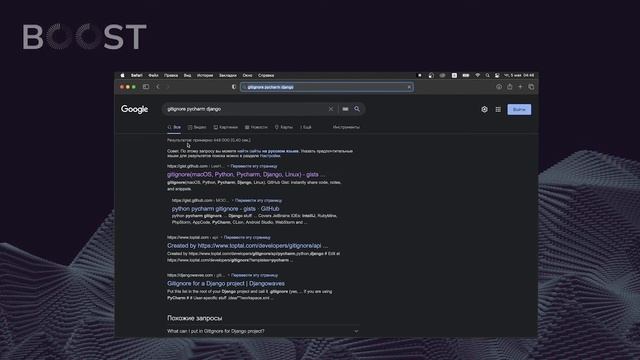The image size is (640, 360).
Task: Toggle the Safari sidebar button
Action: (x=146, y=87)
